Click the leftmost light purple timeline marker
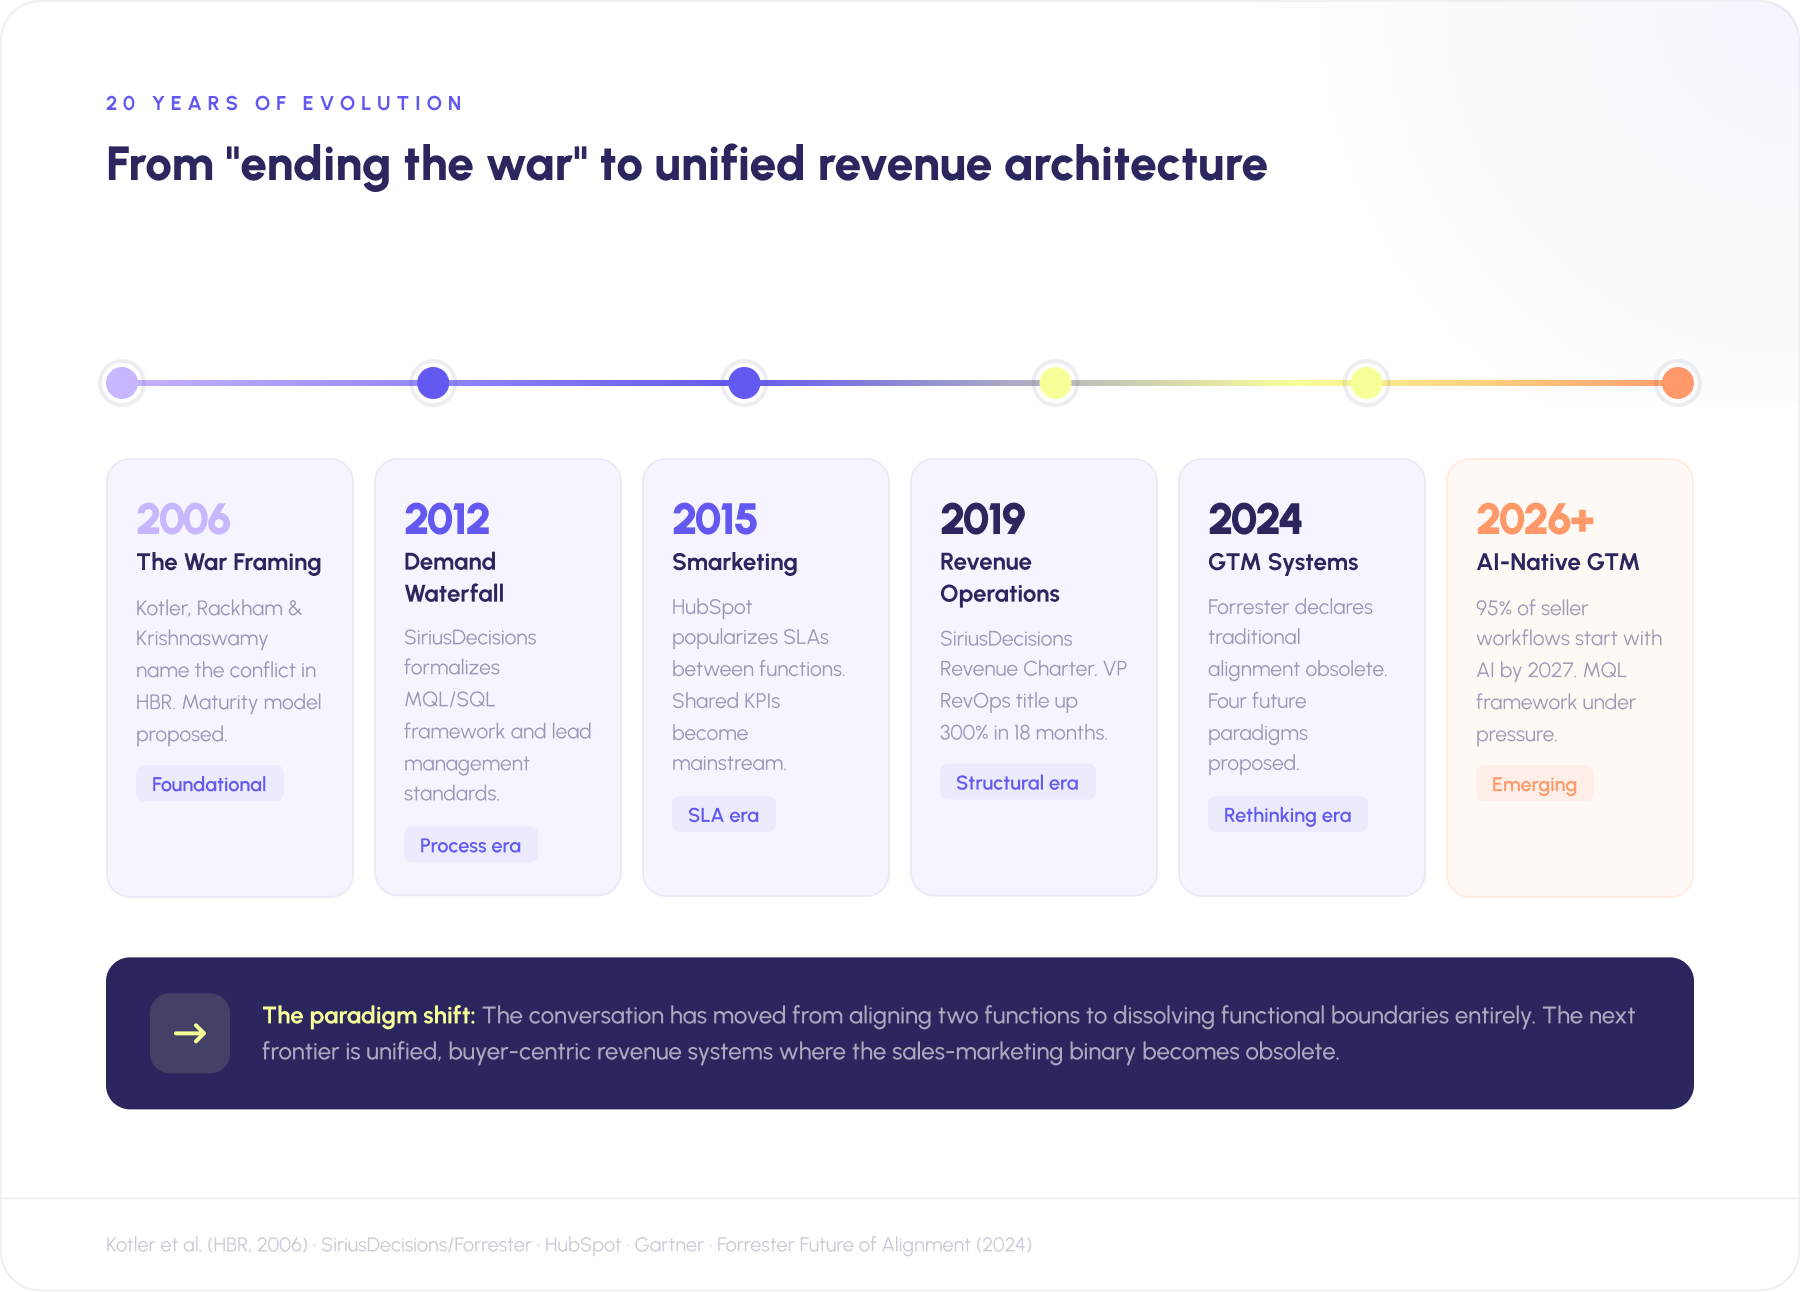This screenshot has height=1292, width=1800. pyautogui.click(x=121, y=382)
